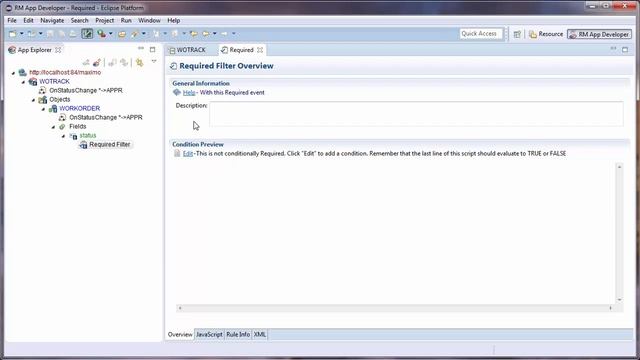The width and height of the screenshot is (640, 360).
Task: Click the condition preview horizontal scrollbar
Action: [395, 308]
